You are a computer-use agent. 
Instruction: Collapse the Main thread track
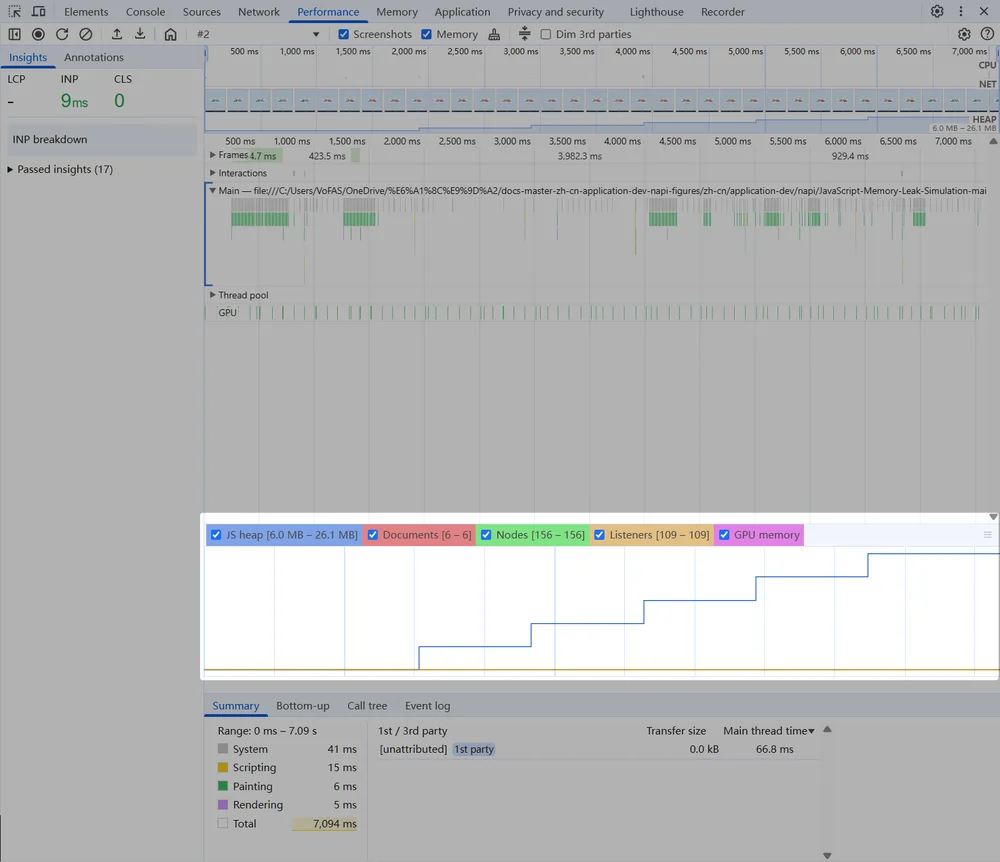coord(212,191)
